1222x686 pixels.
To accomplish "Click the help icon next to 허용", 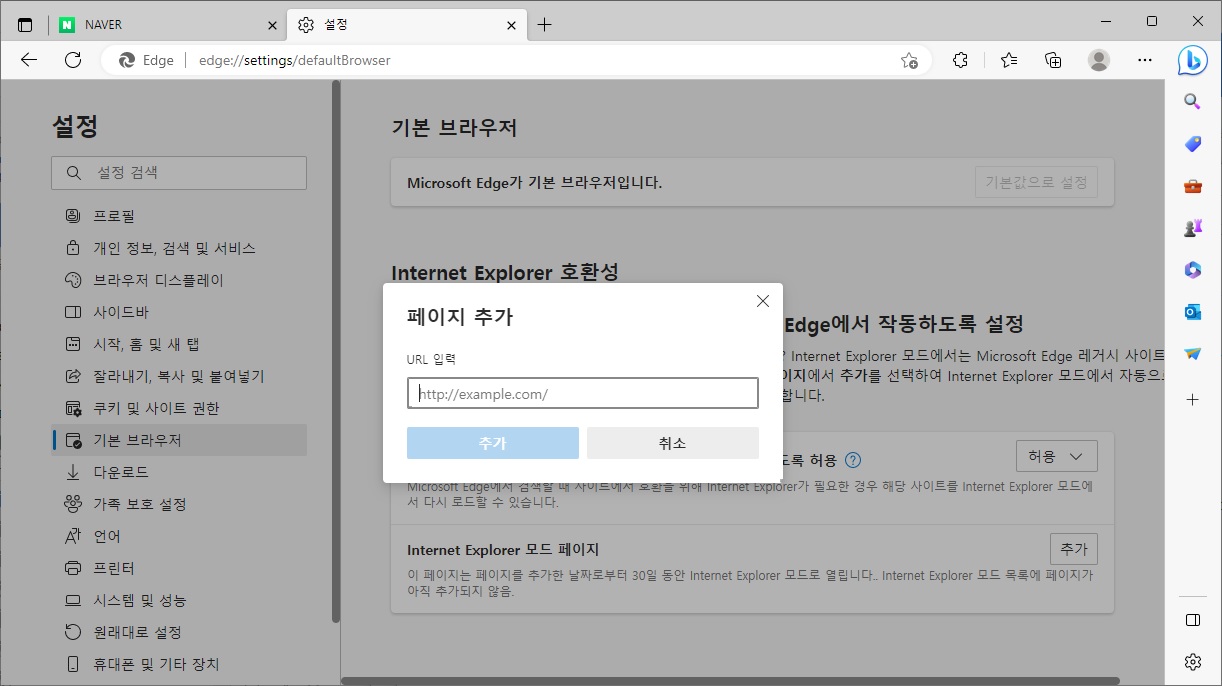I will click(x=853, y=460).
